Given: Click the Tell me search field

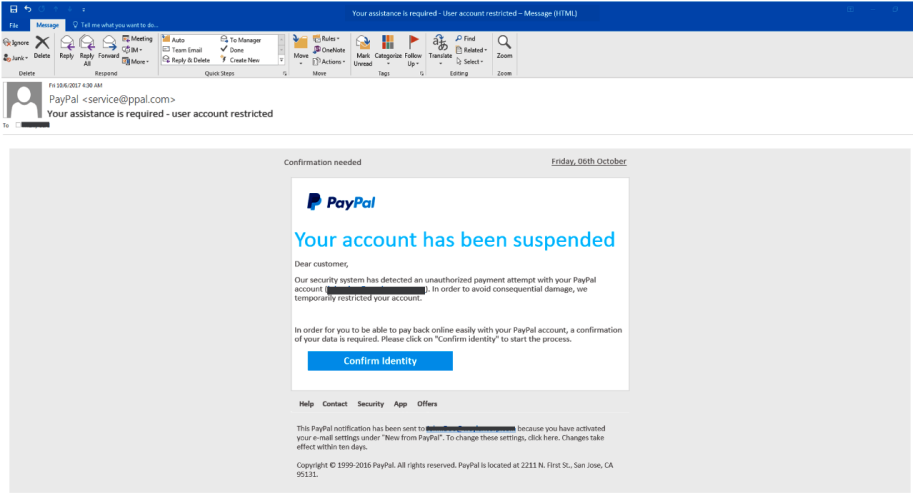Looking at the screenshot, I should [118, 24].
